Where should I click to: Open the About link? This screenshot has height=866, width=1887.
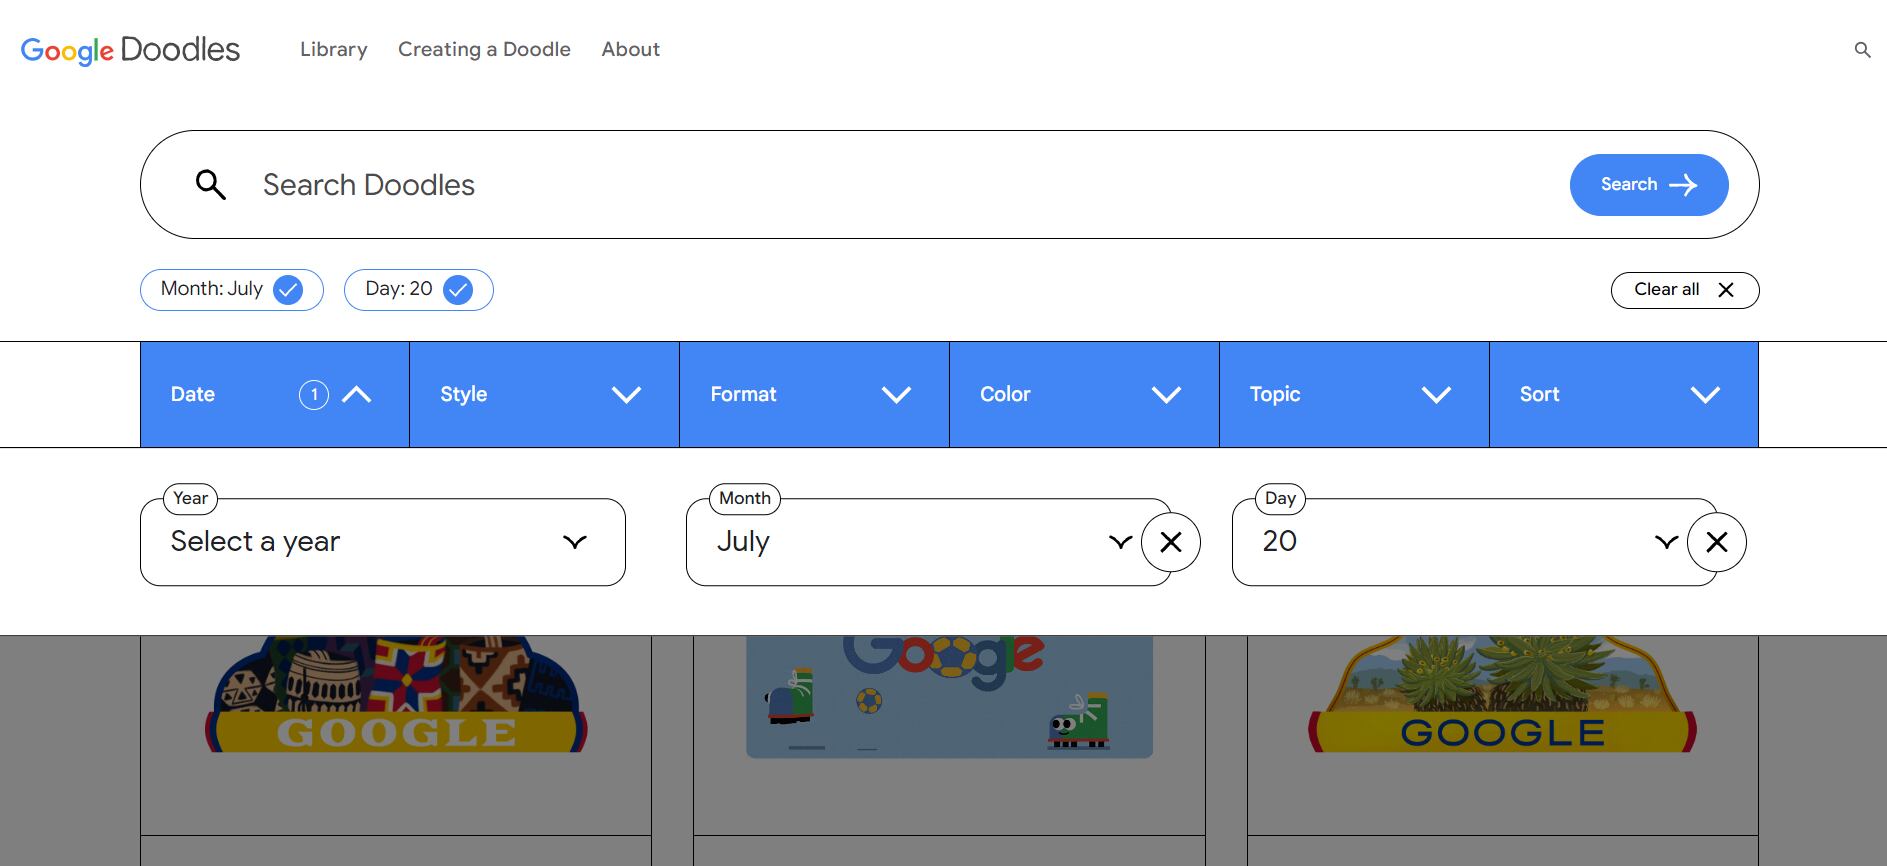630,50
